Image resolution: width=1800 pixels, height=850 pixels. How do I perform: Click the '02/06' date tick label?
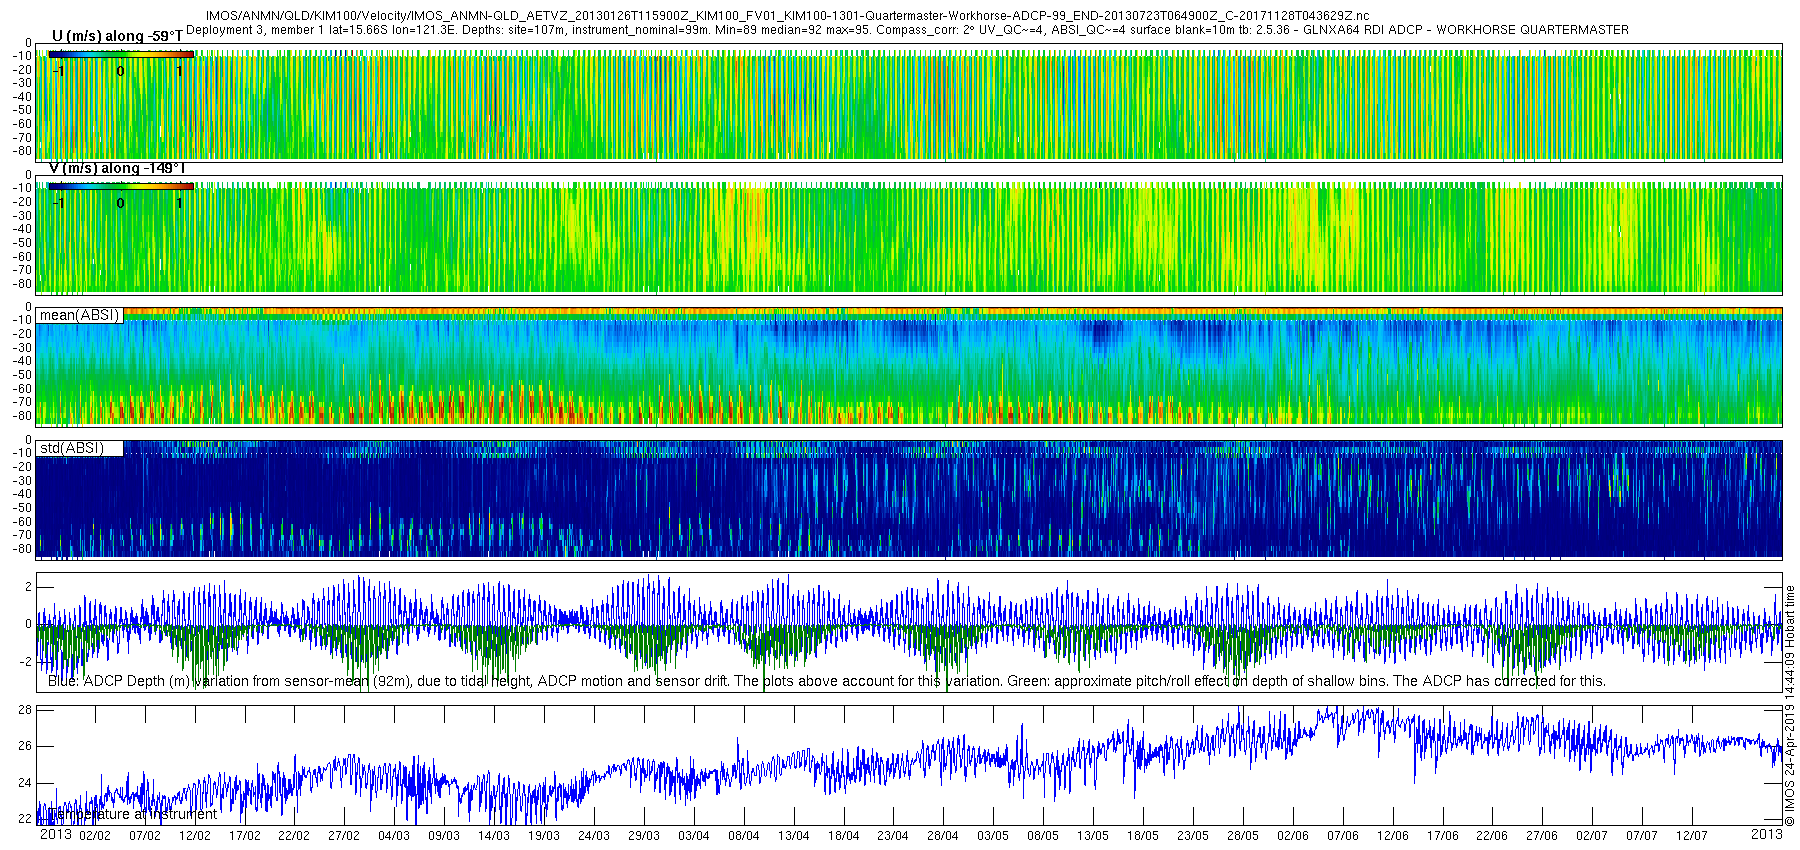coord(1293,836)
